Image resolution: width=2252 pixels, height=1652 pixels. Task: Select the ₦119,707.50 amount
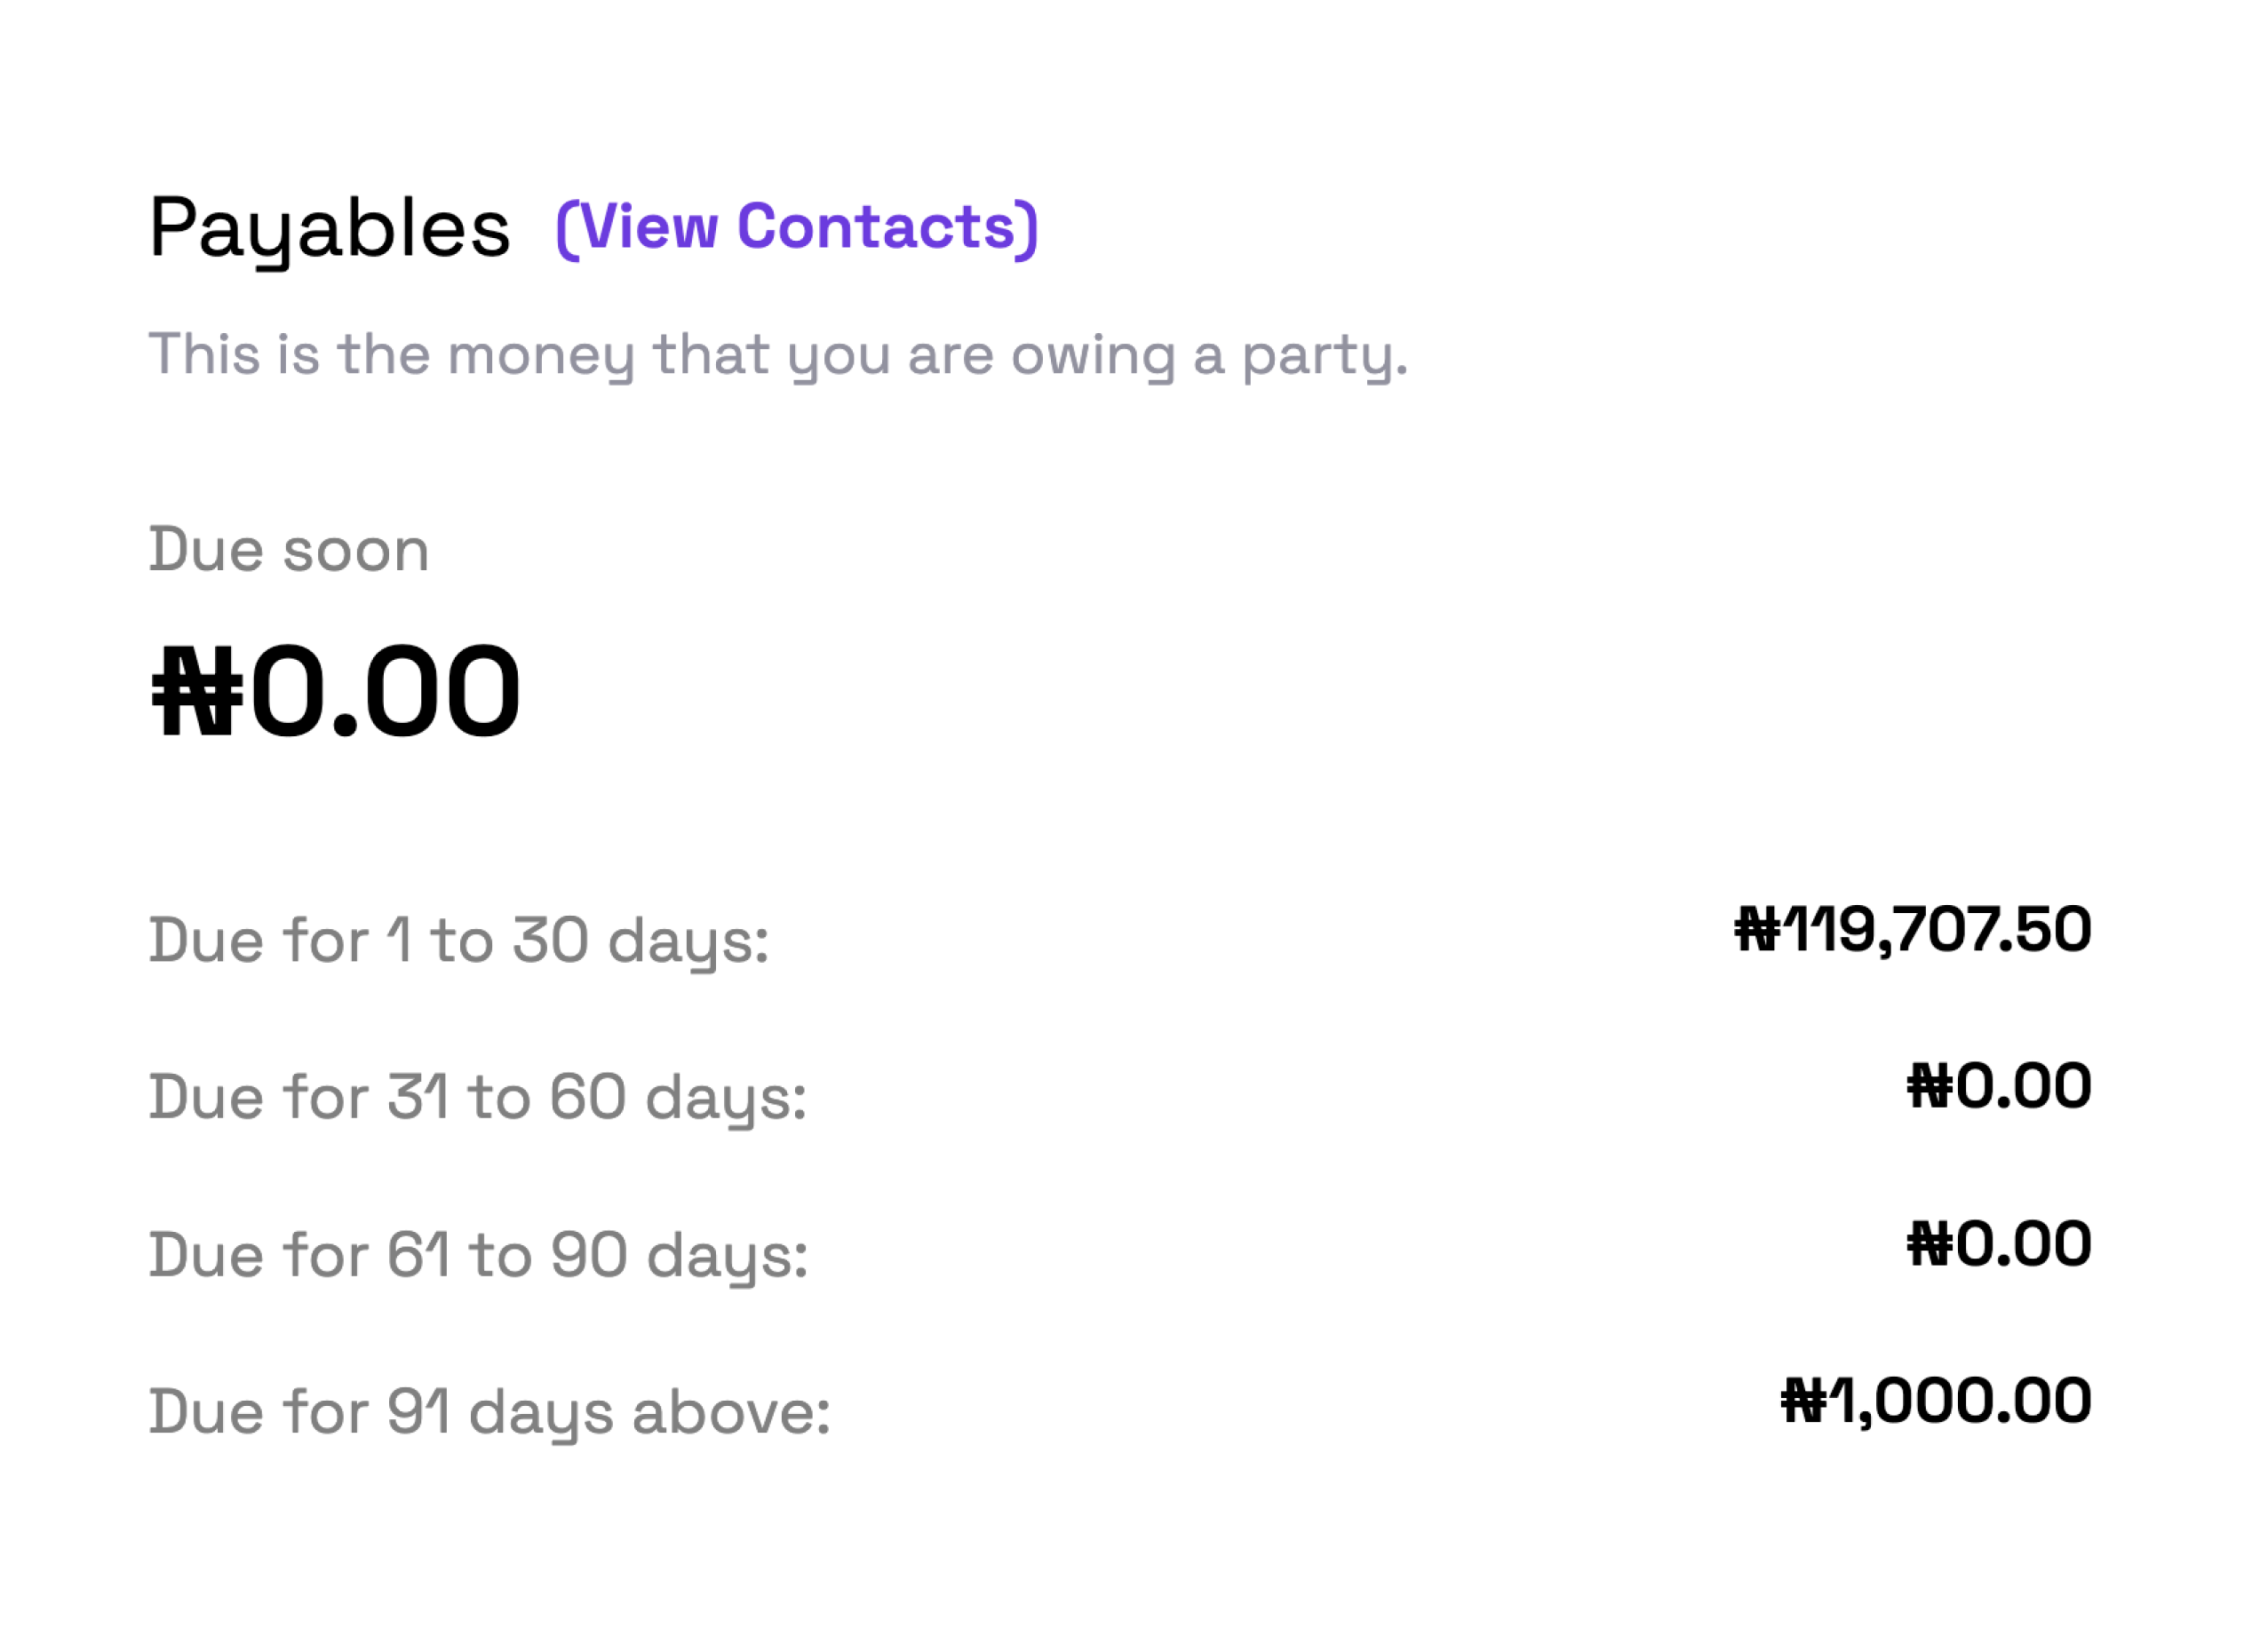point(1912,931)
